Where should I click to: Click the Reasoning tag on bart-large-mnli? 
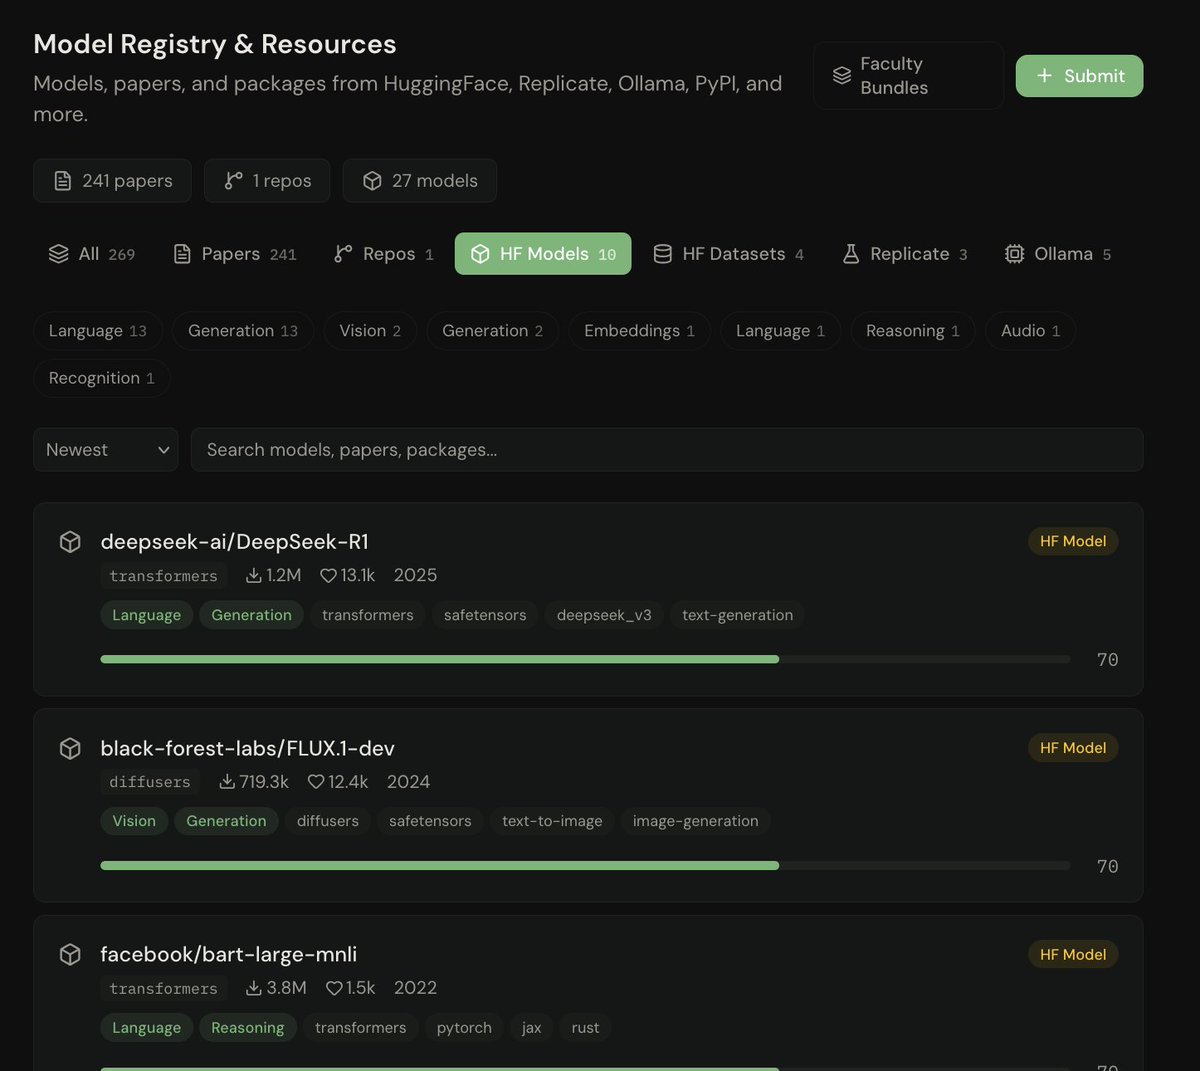point(248,1028)
